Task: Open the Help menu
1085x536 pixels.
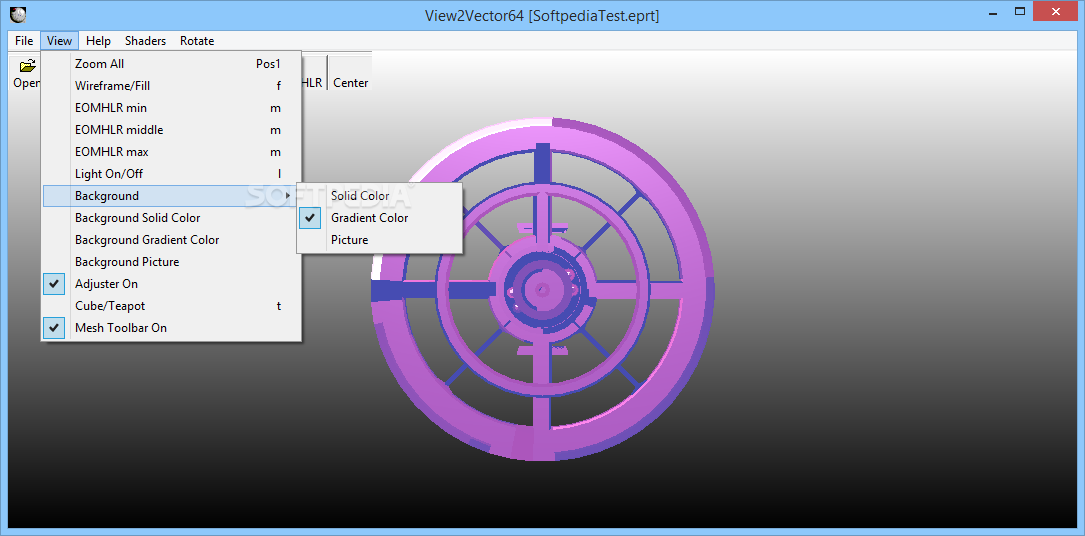Action: (x=98, y=41)
